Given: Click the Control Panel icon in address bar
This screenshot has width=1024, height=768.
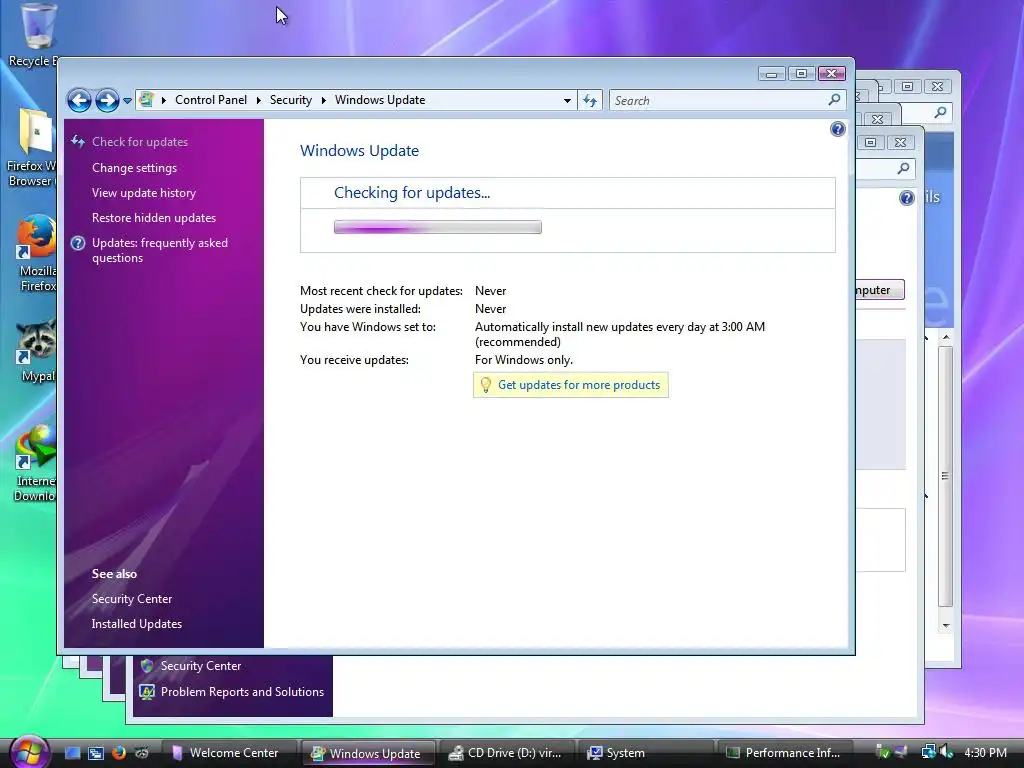Looking at the screenshot, I should point(147,100).
